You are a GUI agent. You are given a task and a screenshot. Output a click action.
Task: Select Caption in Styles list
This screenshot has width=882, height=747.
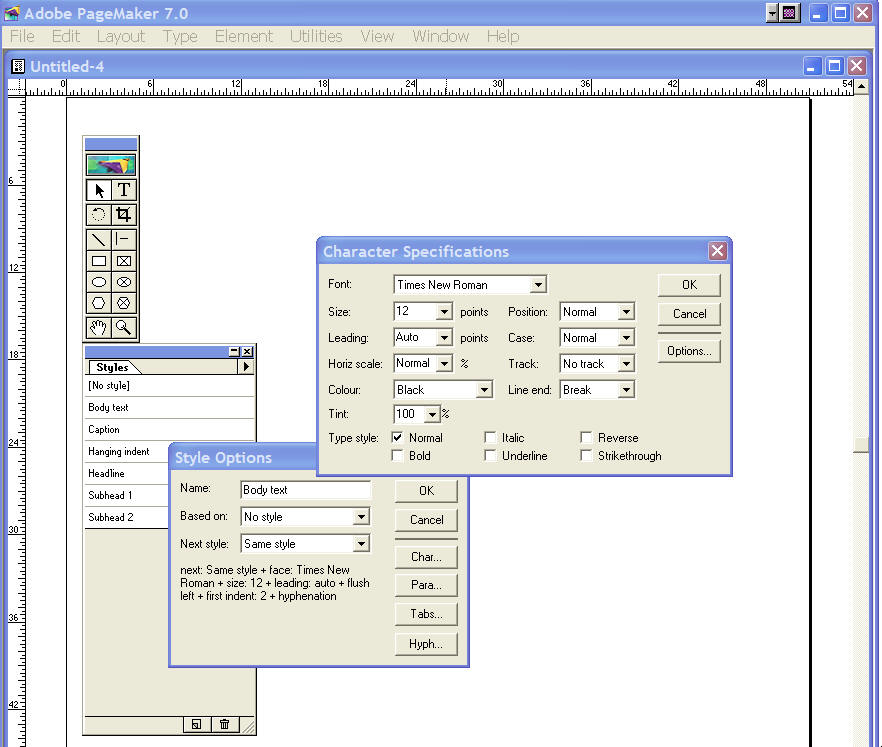point(169,429)
